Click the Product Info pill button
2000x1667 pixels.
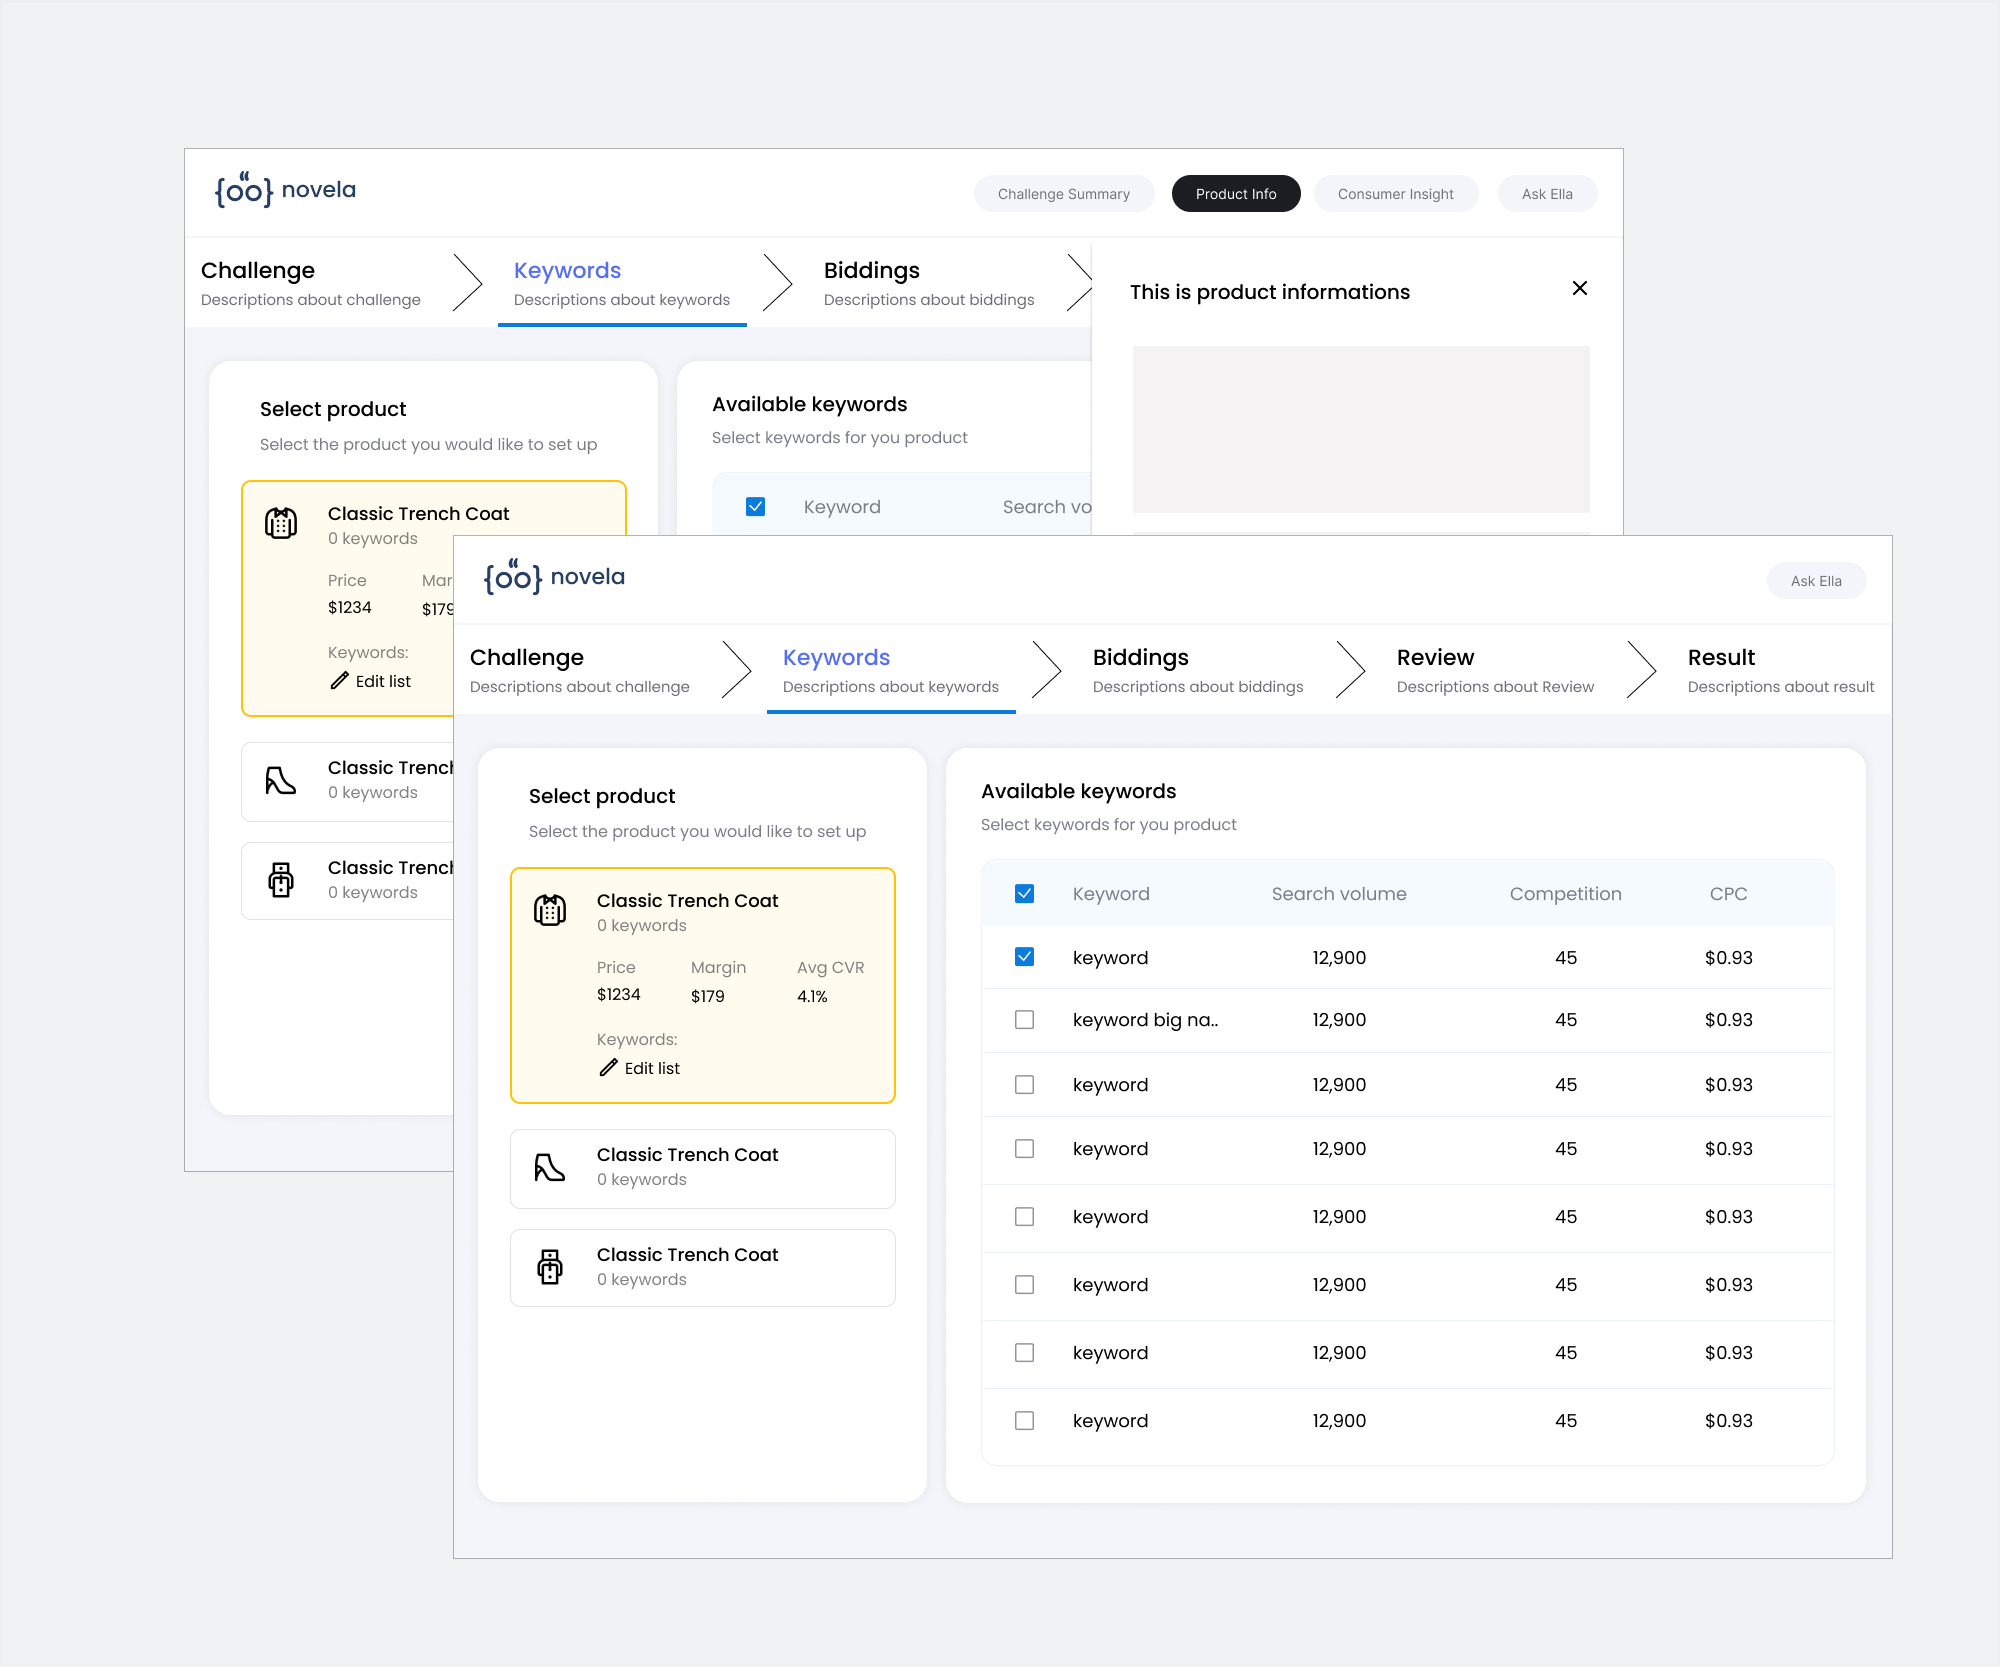[x=1236, y=194]
